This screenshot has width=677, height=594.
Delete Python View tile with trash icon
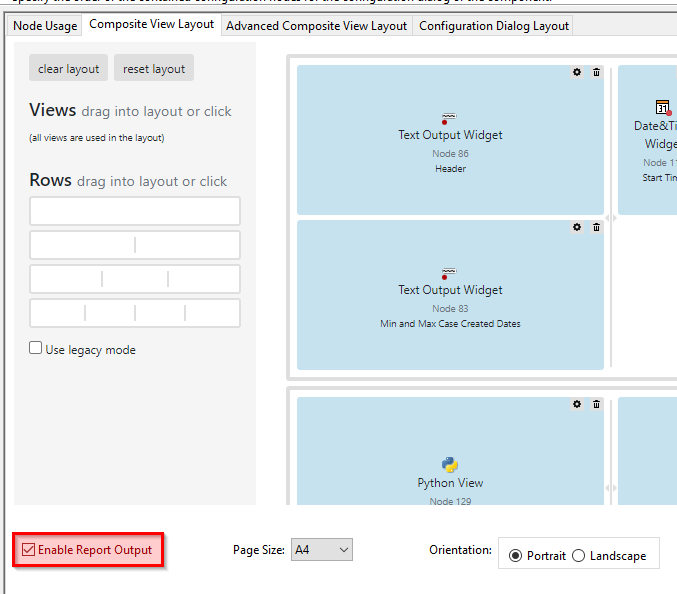(x=596, y=404)
